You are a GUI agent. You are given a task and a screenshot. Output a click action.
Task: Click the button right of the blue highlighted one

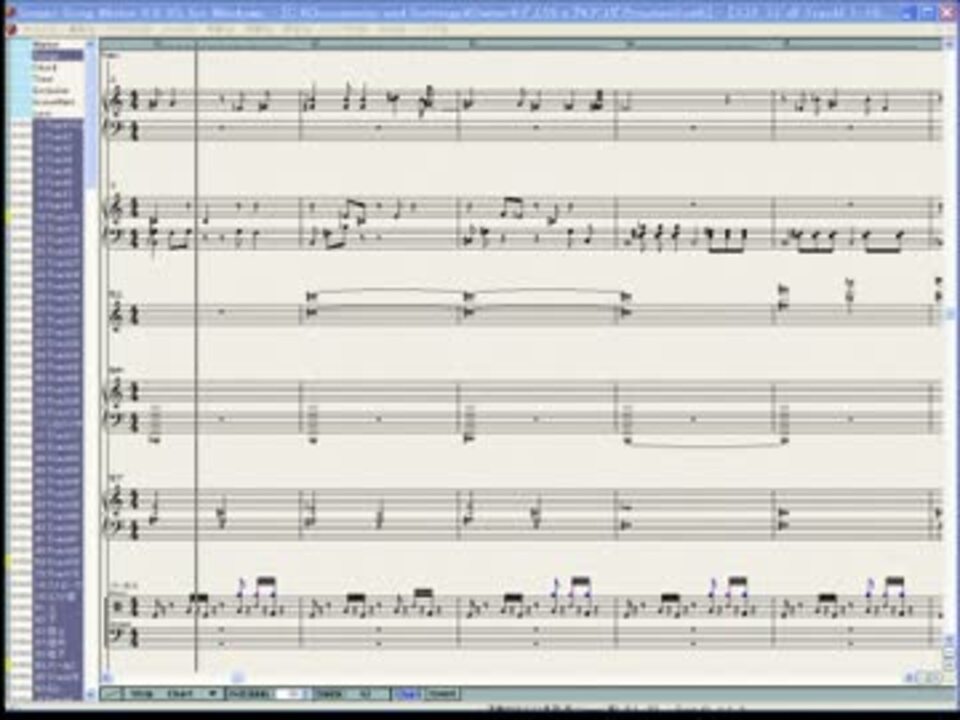pyautogui.click(x=441, y=694)
